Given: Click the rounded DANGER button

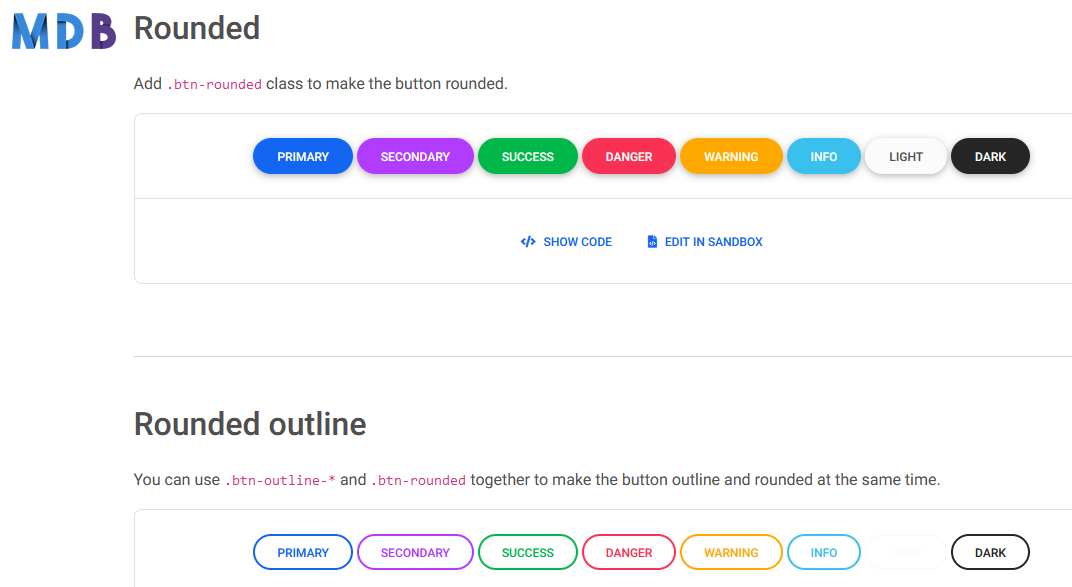Looking at the screenshot, I should (628, 156).
